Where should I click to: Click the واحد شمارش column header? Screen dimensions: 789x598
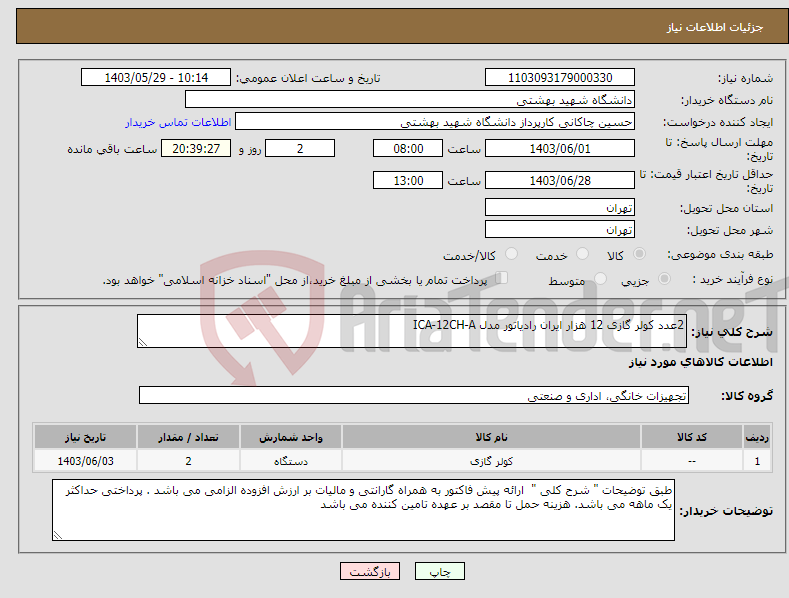[291, 437]
